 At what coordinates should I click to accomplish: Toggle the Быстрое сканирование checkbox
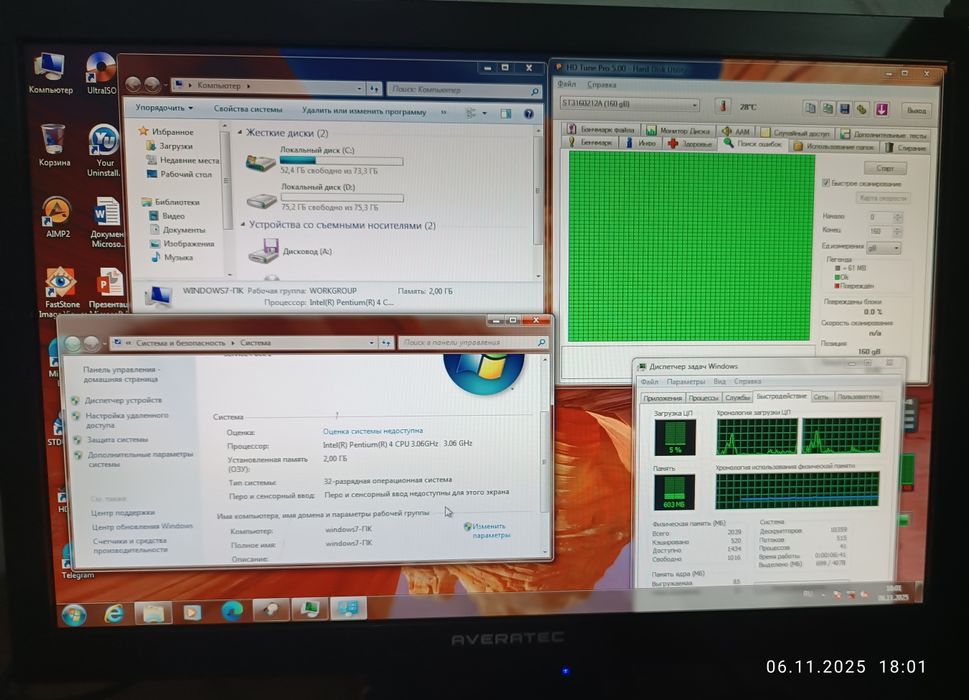pos(825,183)
